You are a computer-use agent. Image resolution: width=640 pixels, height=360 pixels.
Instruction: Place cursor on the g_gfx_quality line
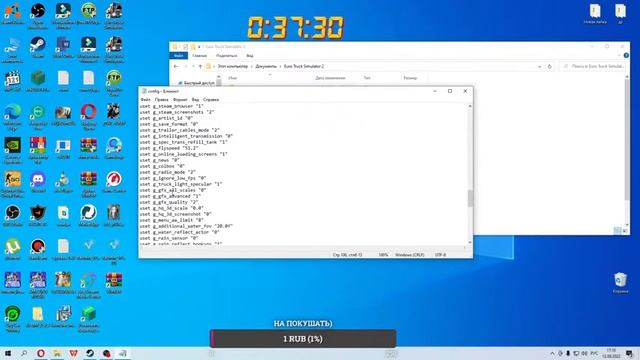[x=169, y=202]
